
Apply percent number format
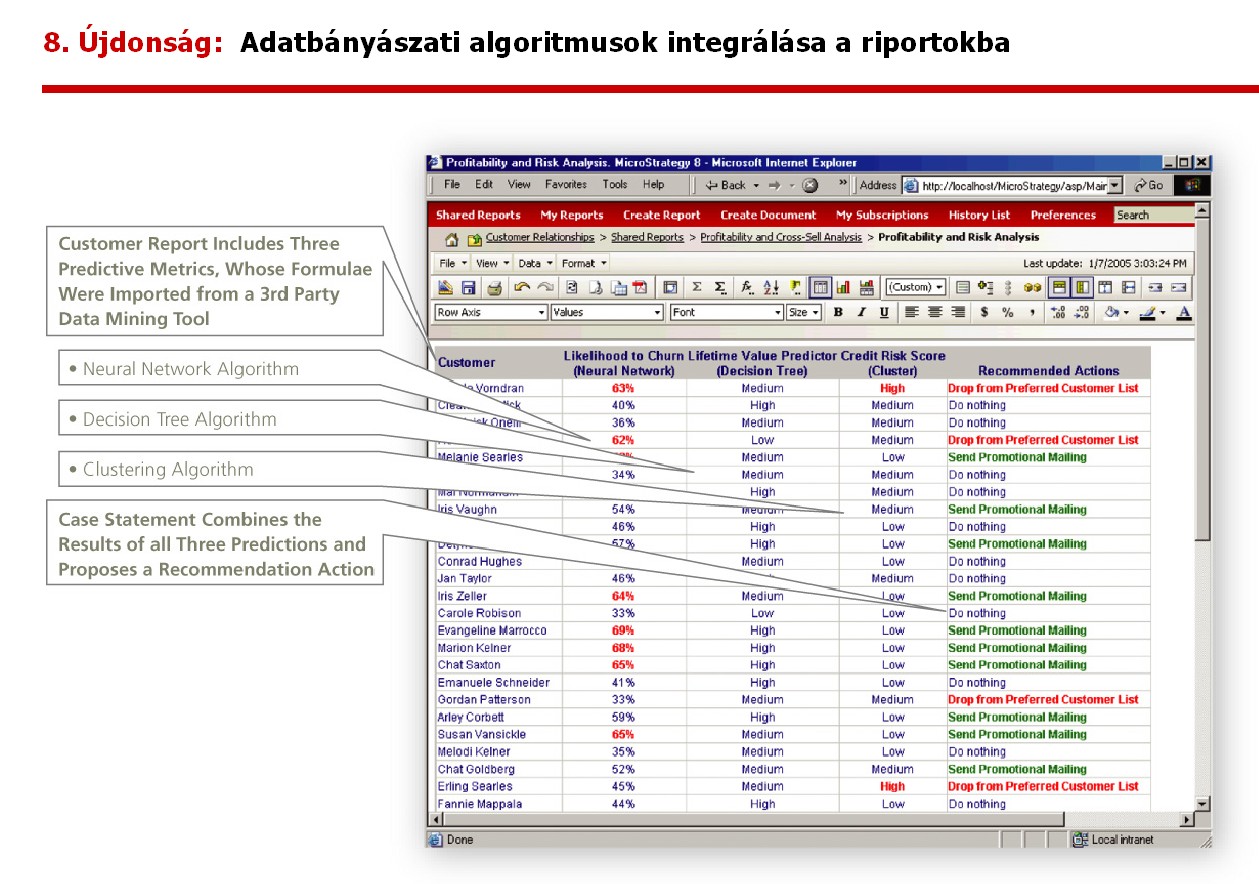click(1008, 312)
